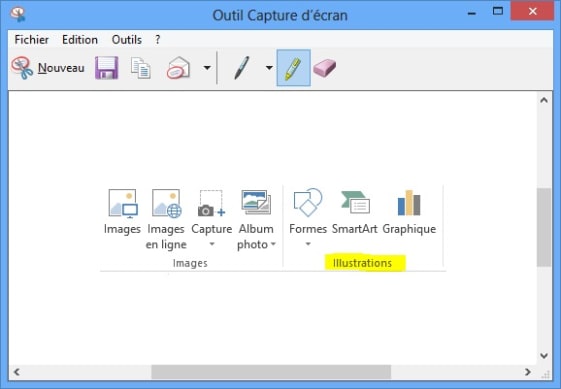This screenshot has width=561, height=389.
Task: Open the Outils menu
Action: [x=127, y=40]
